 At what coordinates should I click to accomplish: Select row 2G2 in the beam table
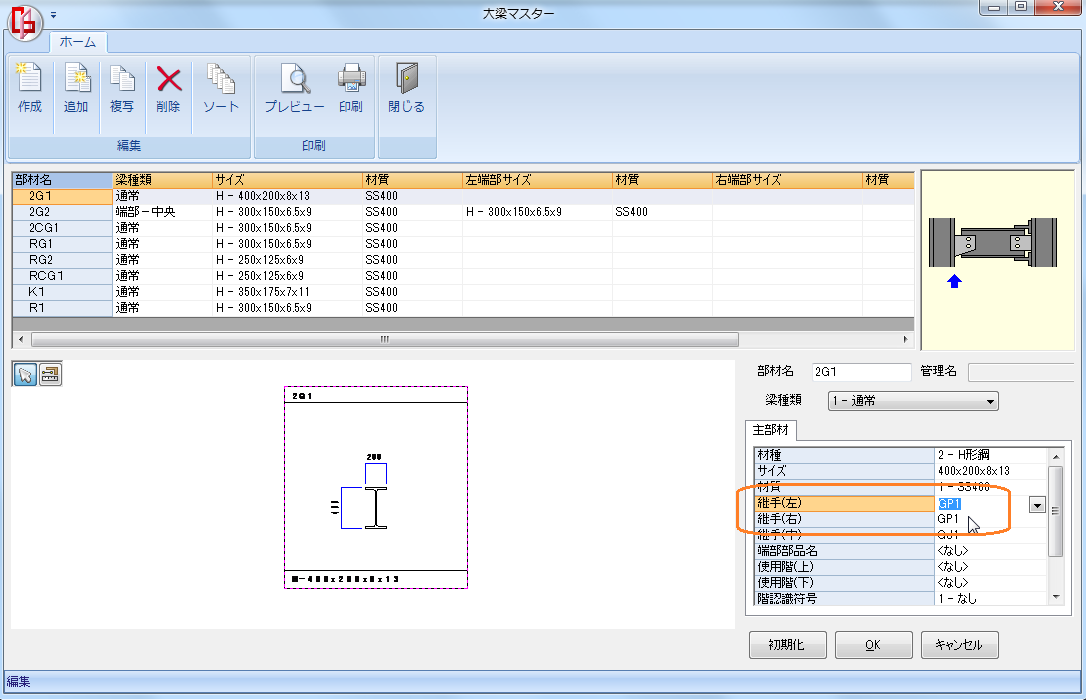pos(62,212)
